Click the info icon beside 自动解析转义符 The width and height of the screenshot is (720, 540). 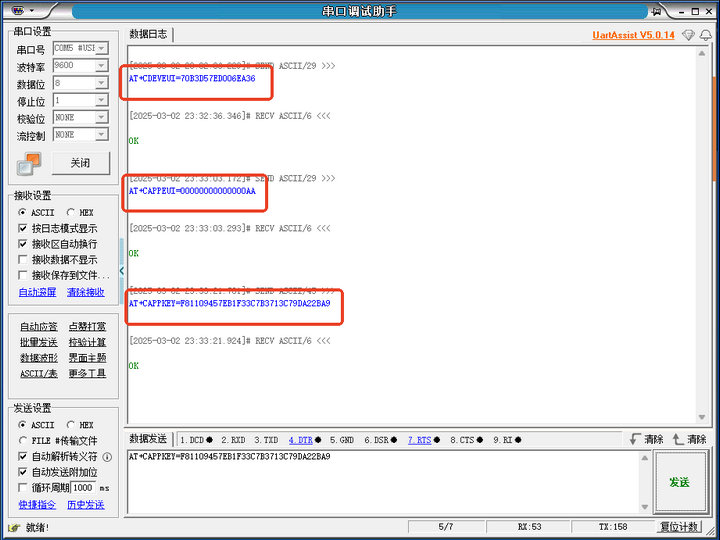click(106, 456)
